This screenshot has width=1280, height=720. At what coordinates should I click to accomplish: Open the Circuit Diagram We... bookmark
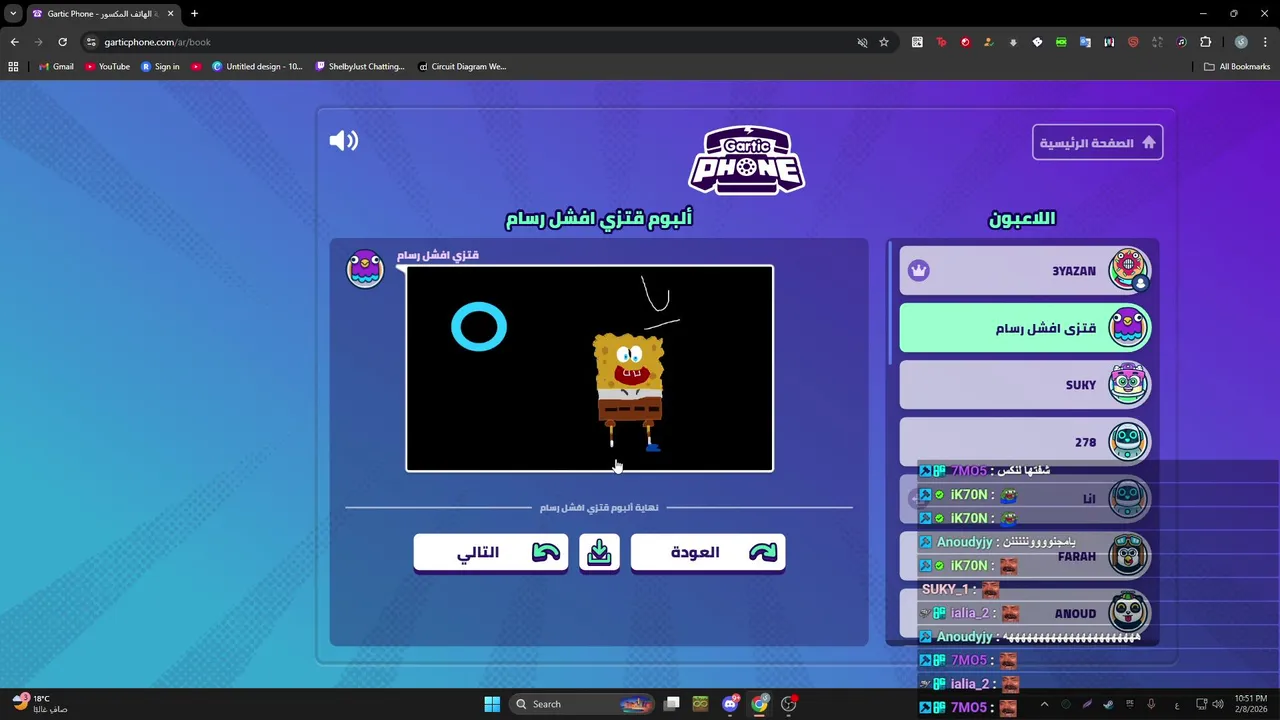pyautogui.click(x=462, y=67)
